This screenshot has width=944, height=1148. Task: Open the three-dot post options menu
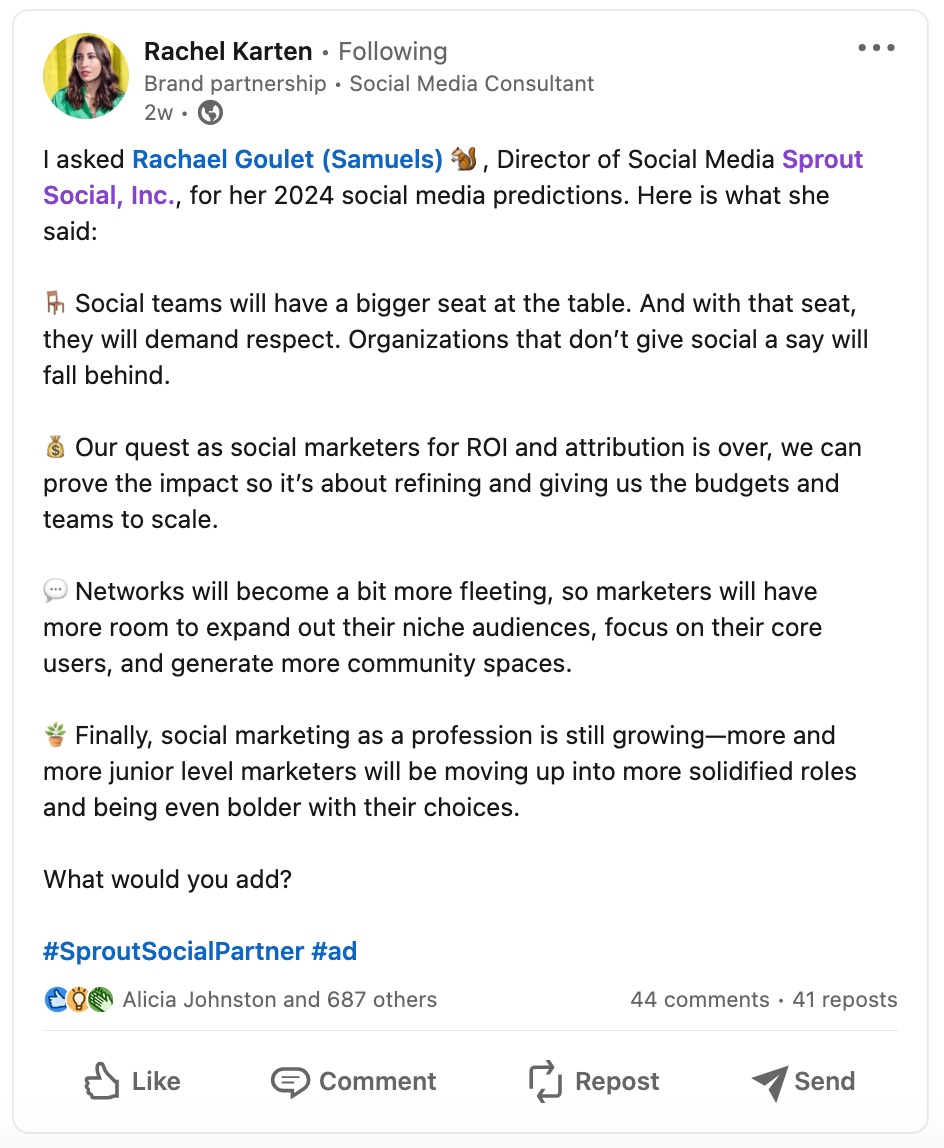[876, 48]
